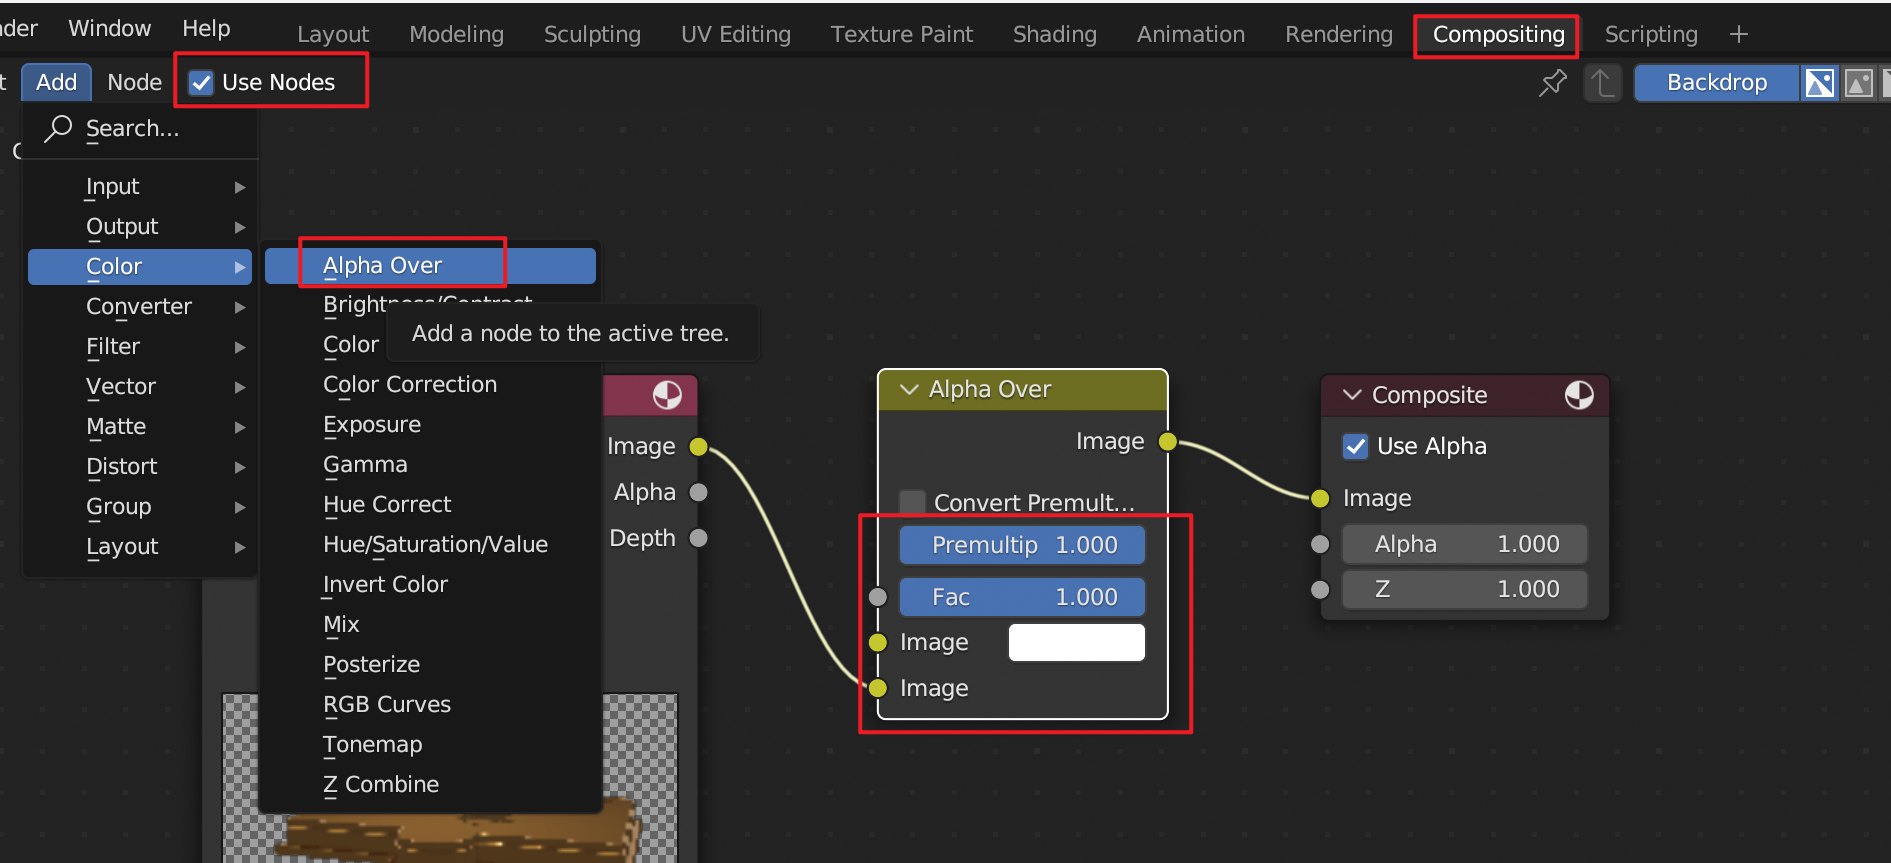Click the parent node tree arrow icon

[1602, 83]
